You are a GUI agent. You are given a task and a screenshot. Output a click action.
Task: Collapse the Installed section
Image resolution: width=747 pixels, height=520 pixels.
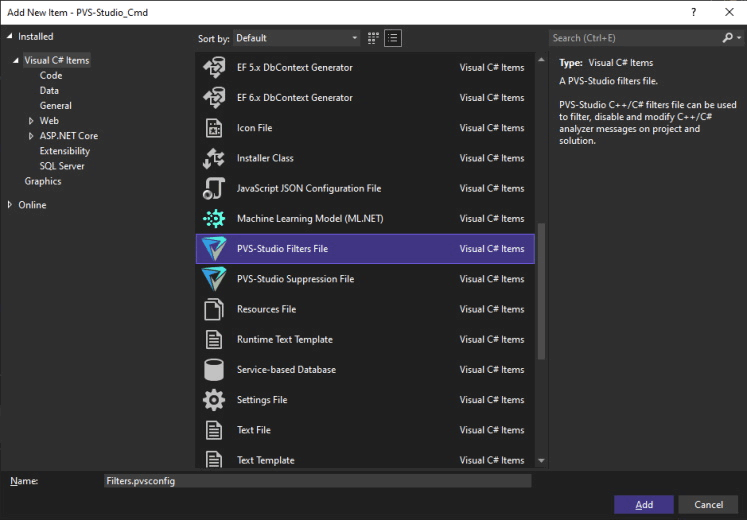[x=11, y=36]
